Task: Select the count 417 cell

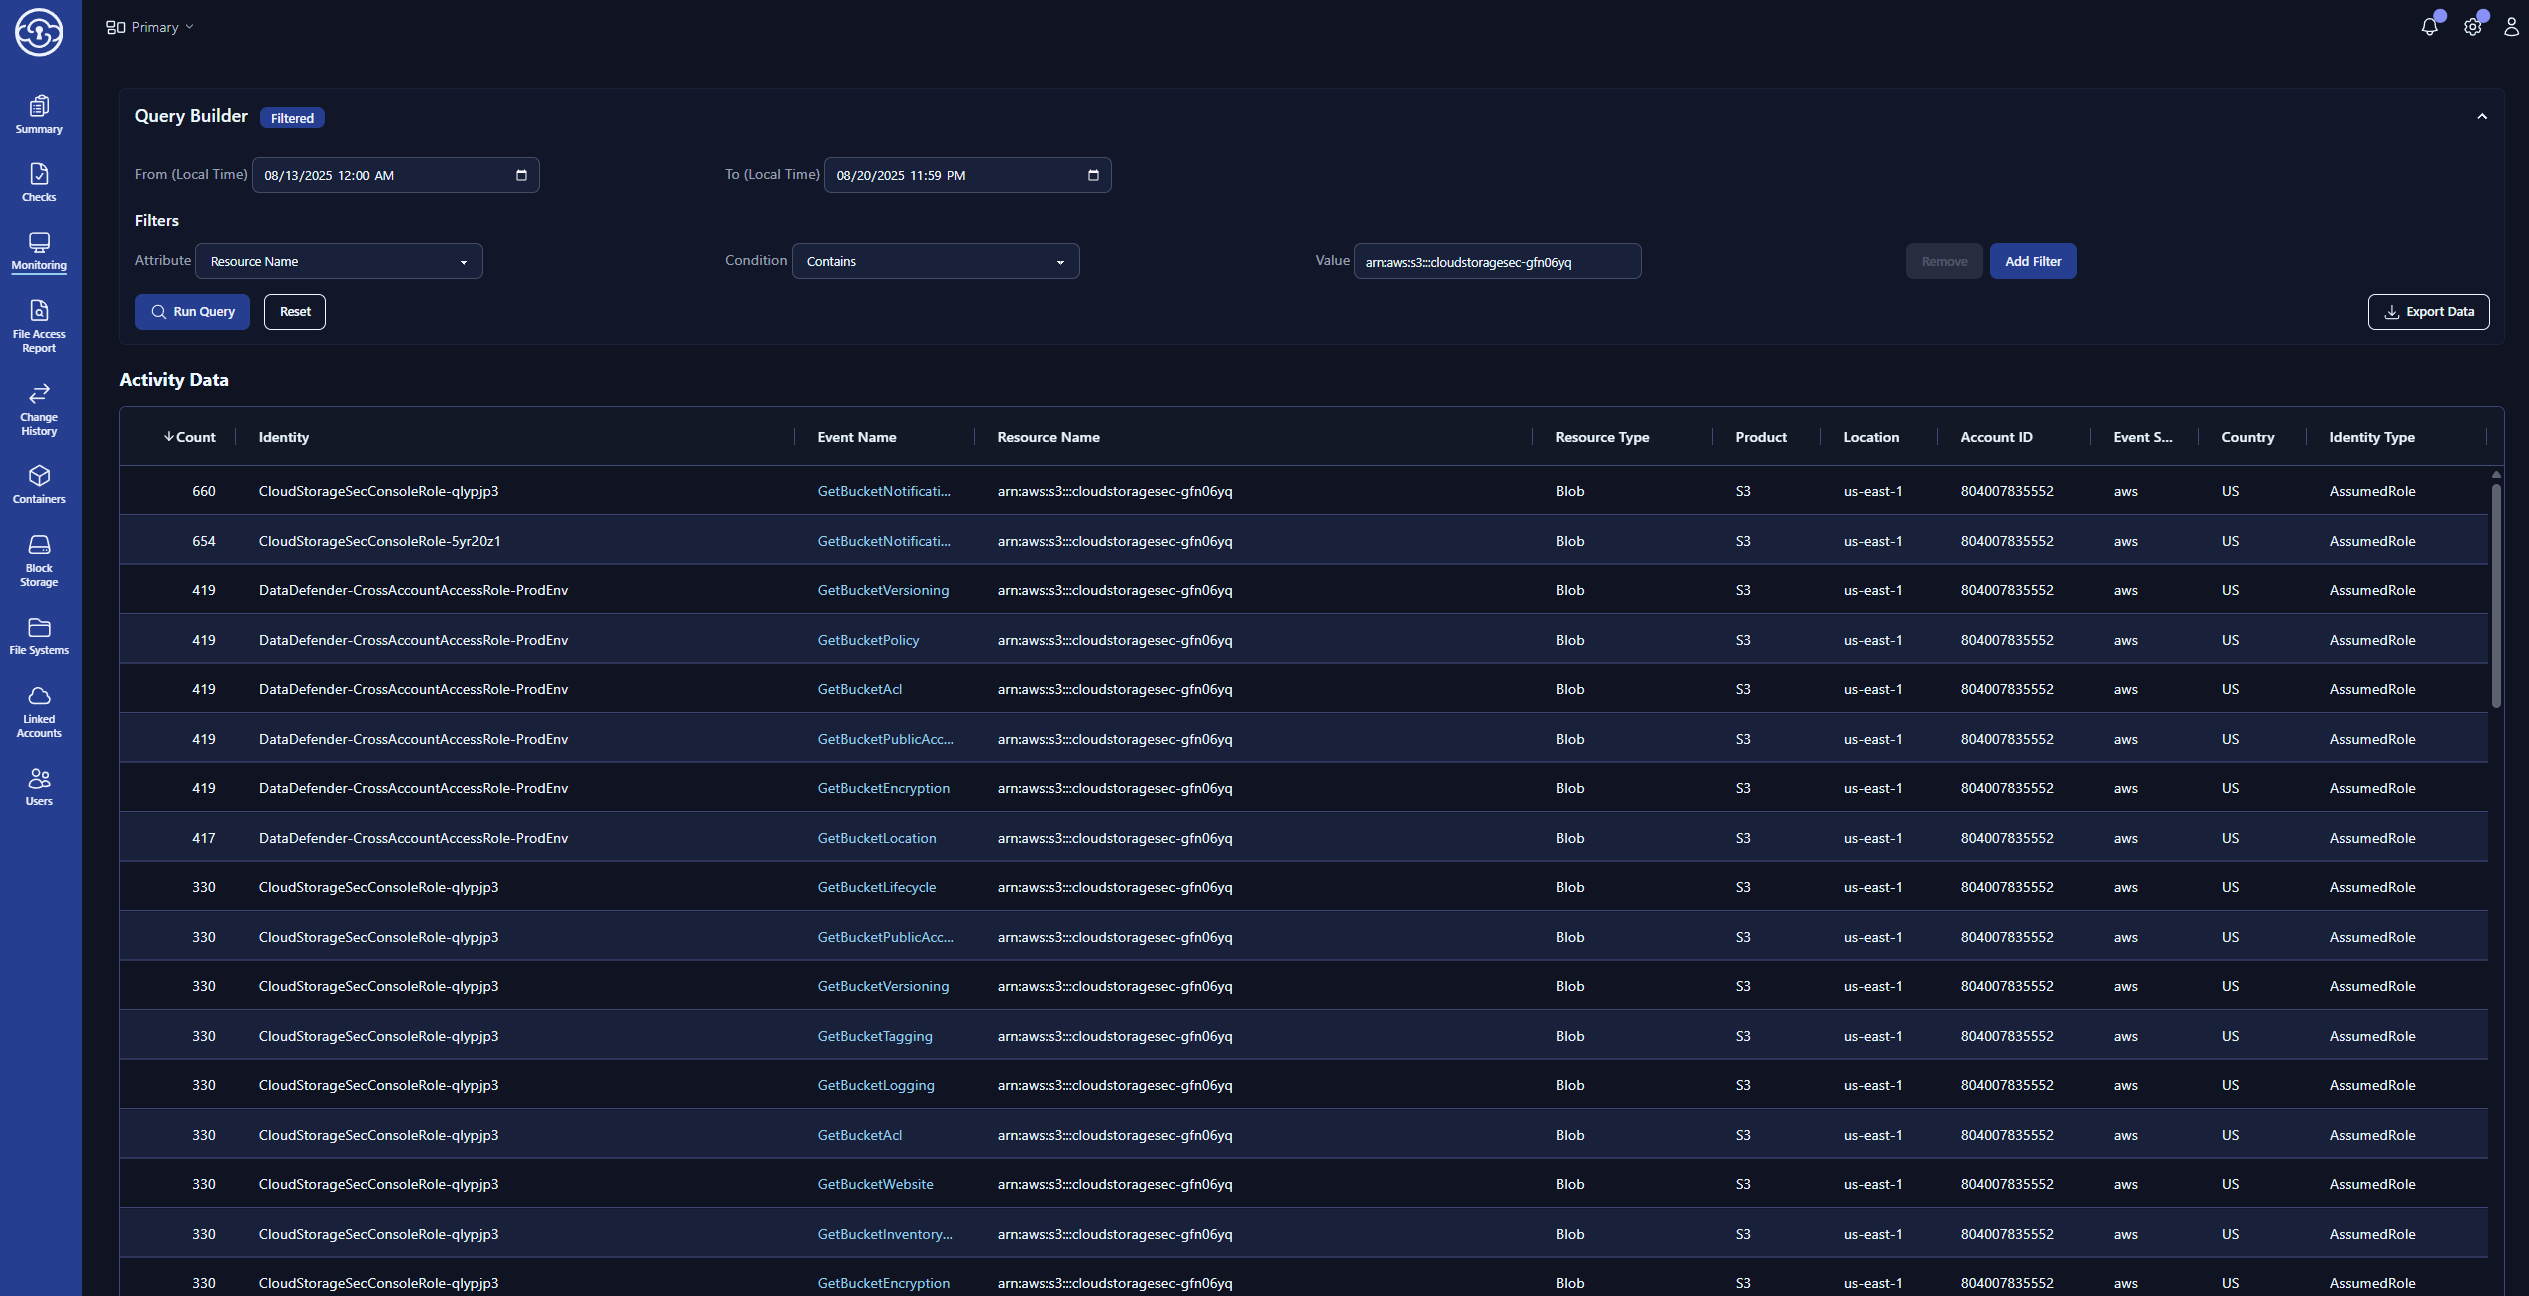Action: tap(203, 838)
